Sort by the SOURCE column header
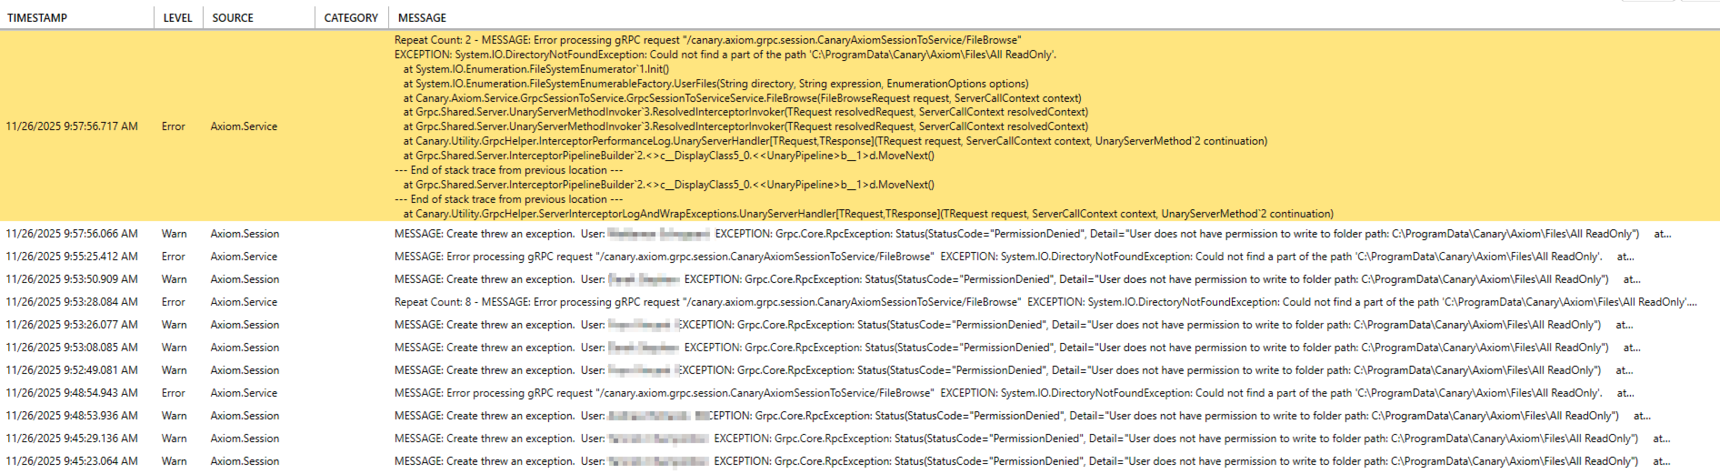Image resolution: width=1720 pixels, height=474 pixels. pyautogui.click(x=232, y=18)
